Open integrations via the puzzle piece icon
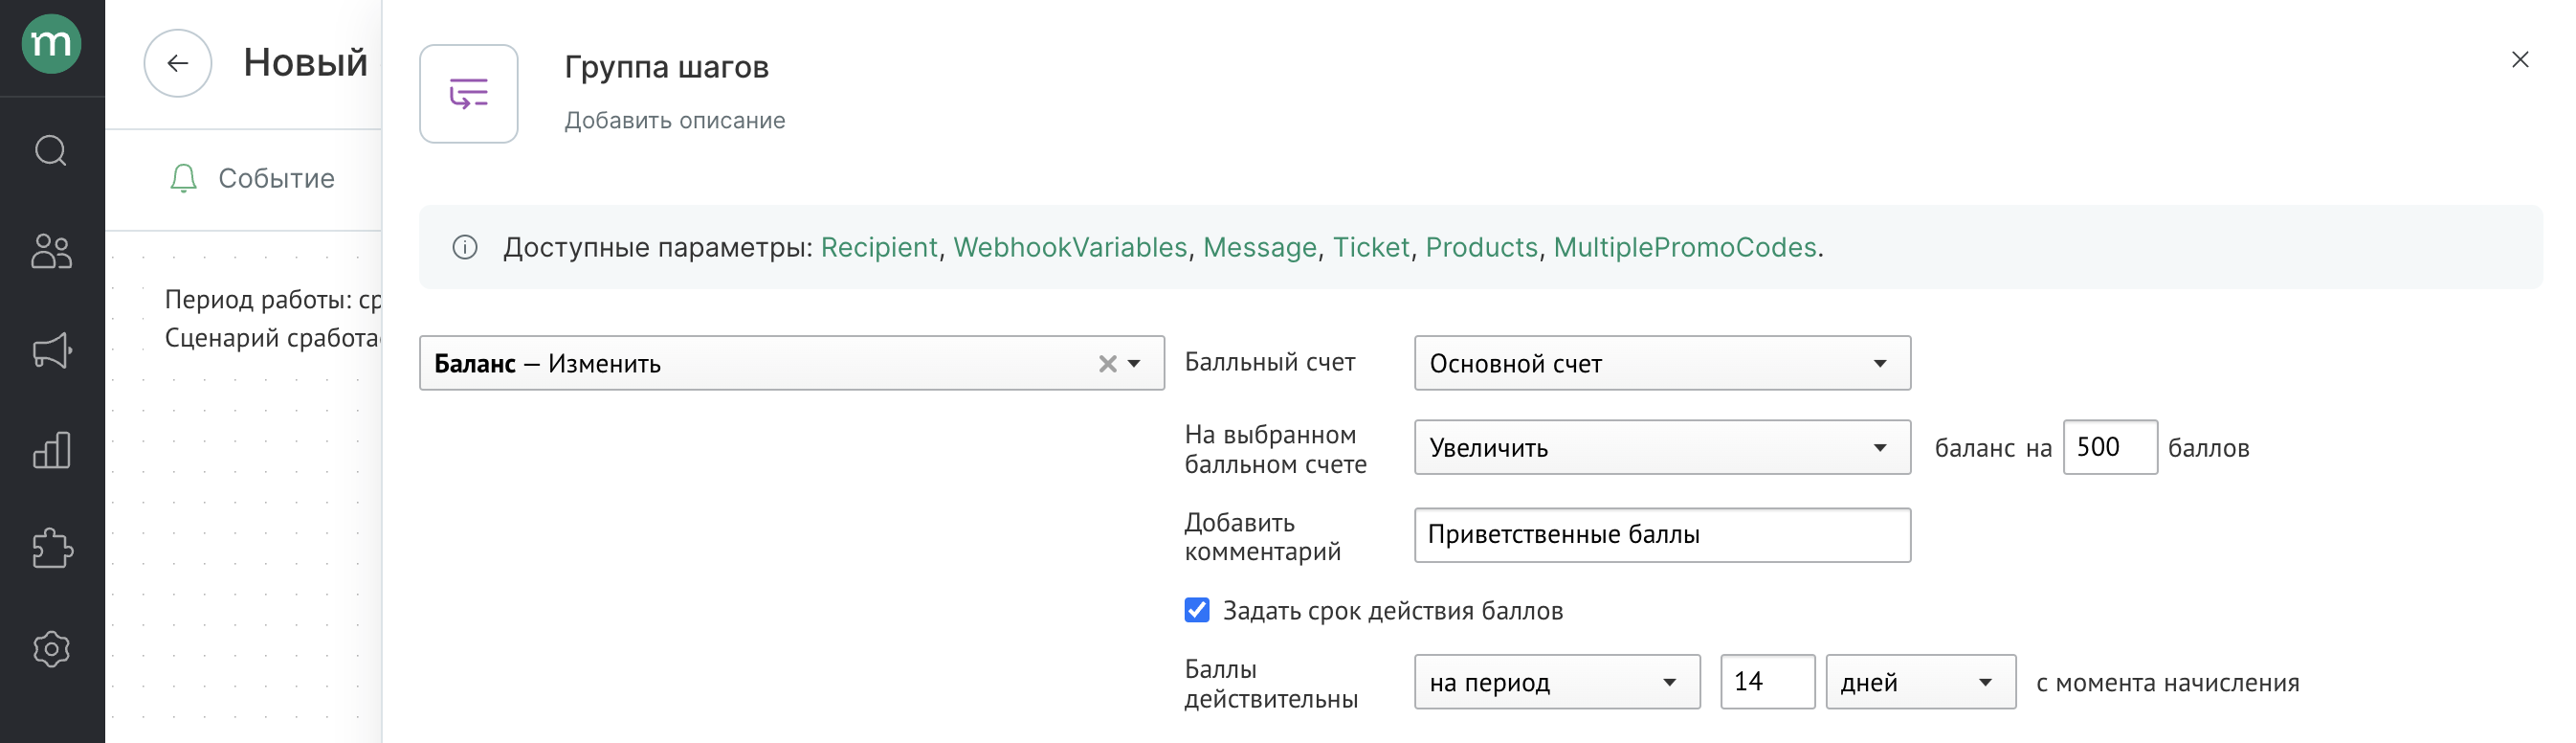Screen dimensions: 2576x743 (x=52, y=549)
